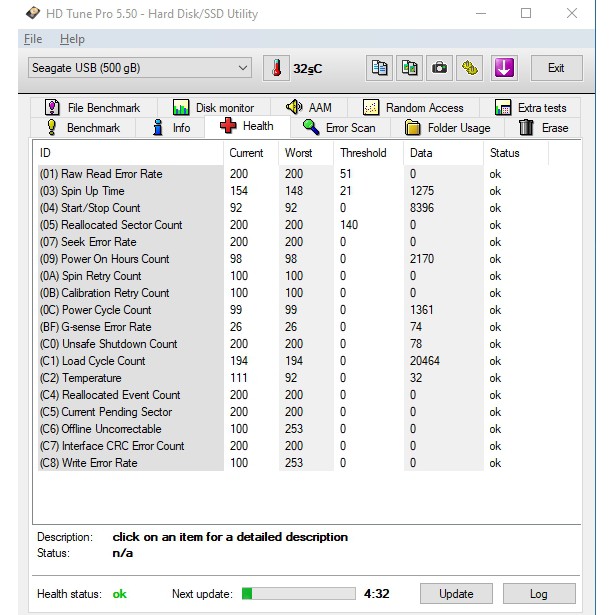Click the camera save screenshot icon
This screenshot has width=615, height=615.
439,68
